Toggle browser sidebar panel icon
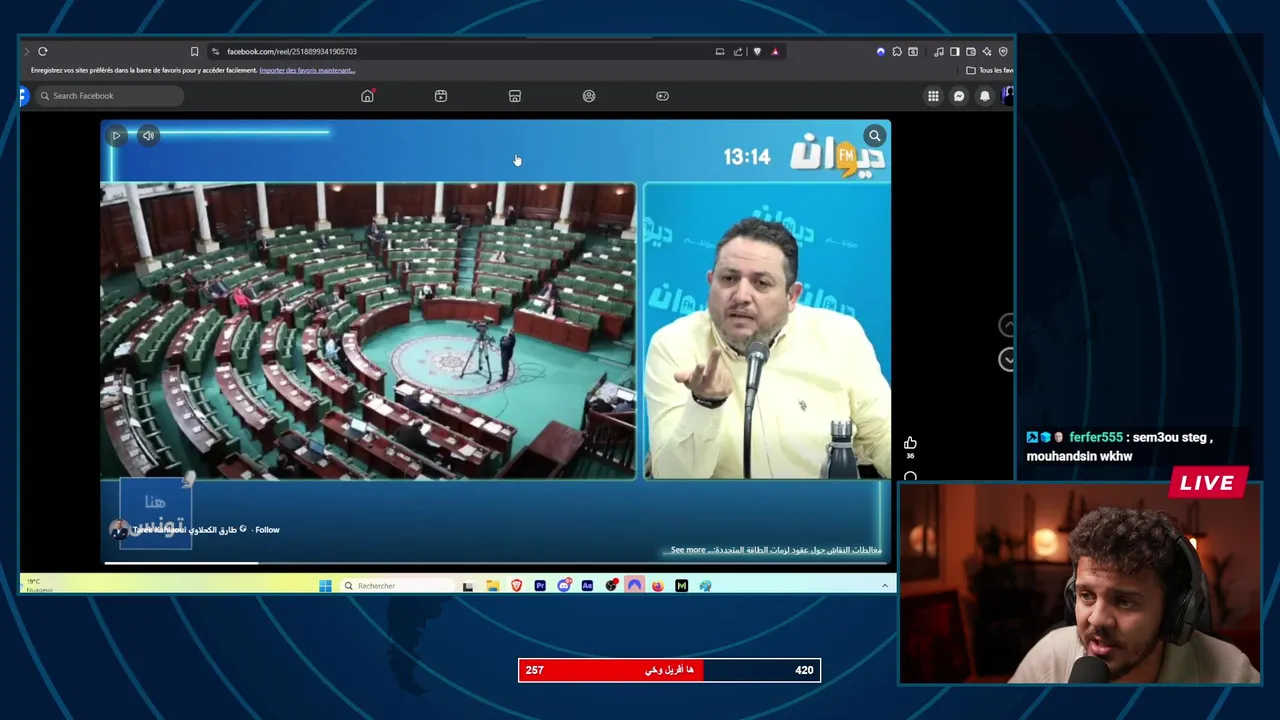 (955, 51)
